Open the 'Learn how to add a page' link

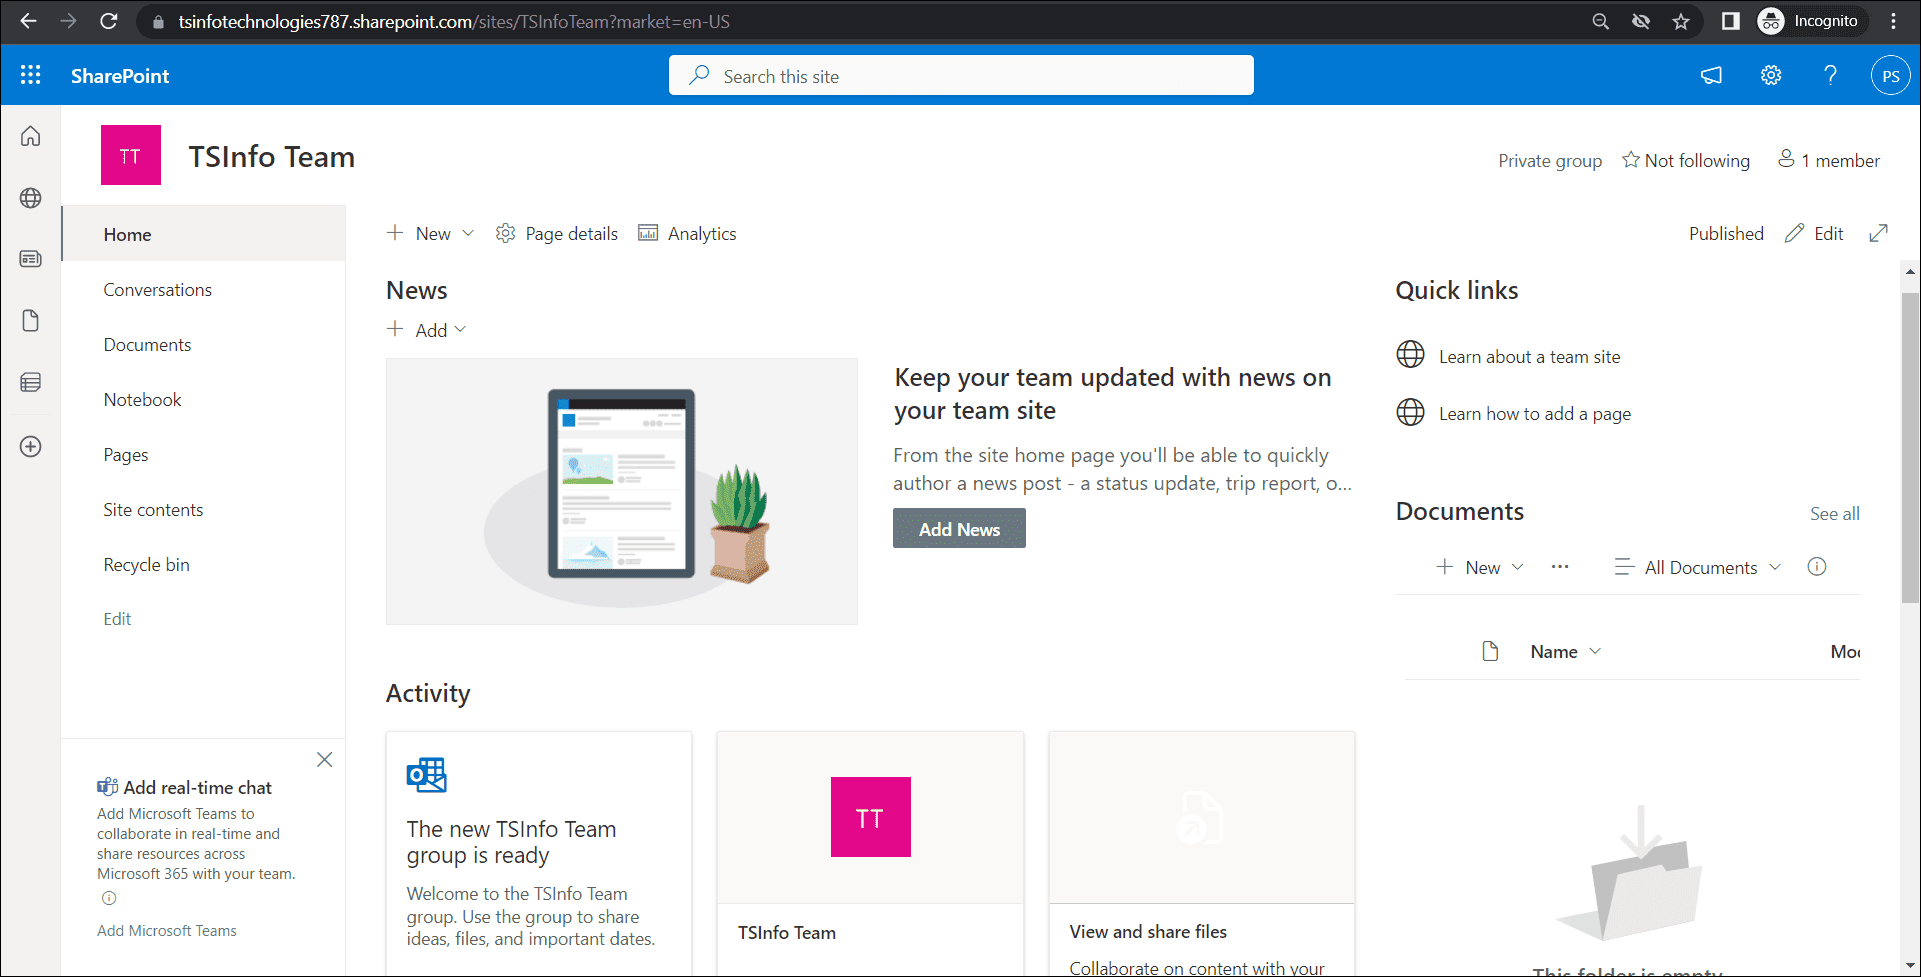(x=1534, y=413)
